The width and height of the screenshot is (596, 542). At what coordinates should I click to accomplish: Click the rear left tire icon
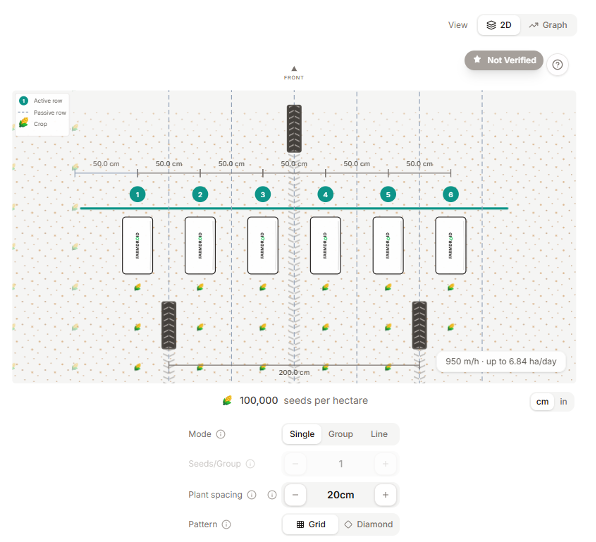[169, 325]
